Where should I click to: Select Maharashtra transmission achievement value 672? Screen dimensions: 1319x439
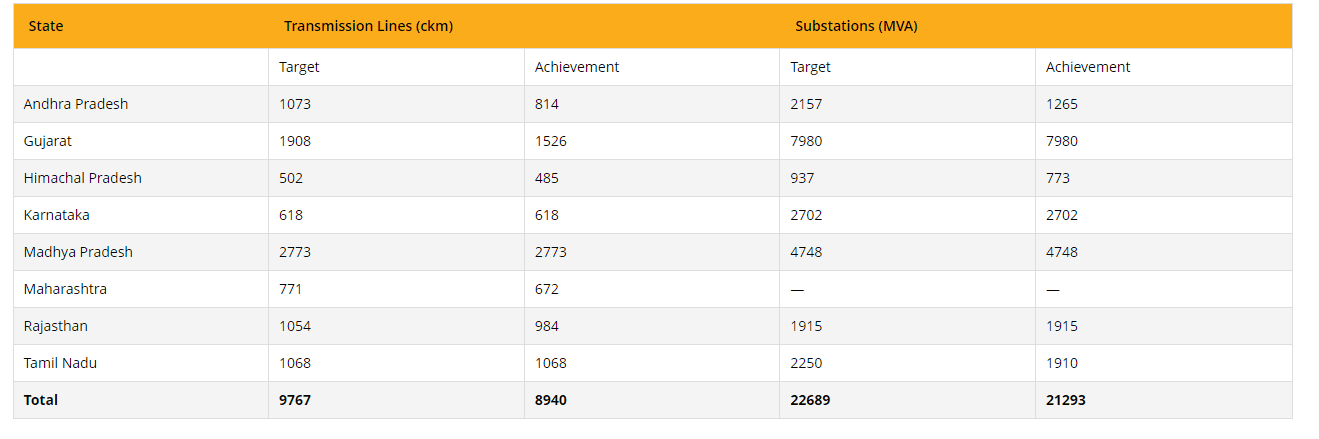click(x=547, y=289)
